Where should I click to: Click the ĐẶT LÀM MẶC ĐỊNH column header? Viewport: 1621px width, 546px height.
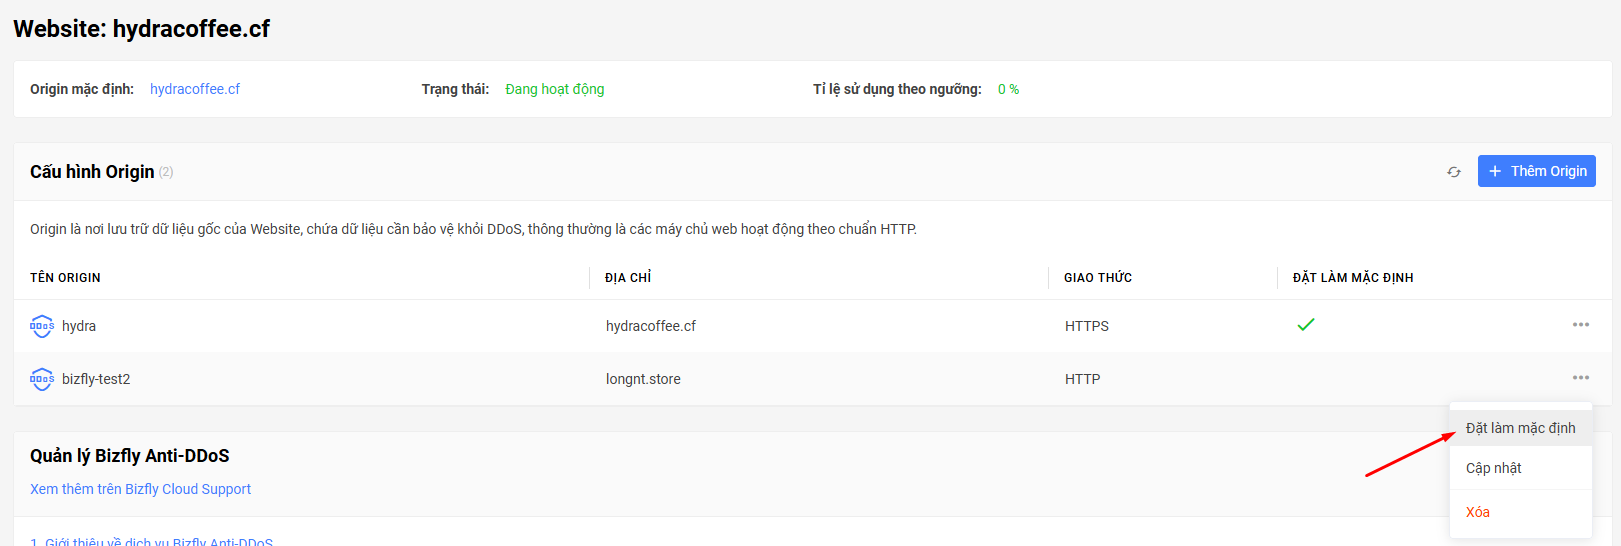1353,278
